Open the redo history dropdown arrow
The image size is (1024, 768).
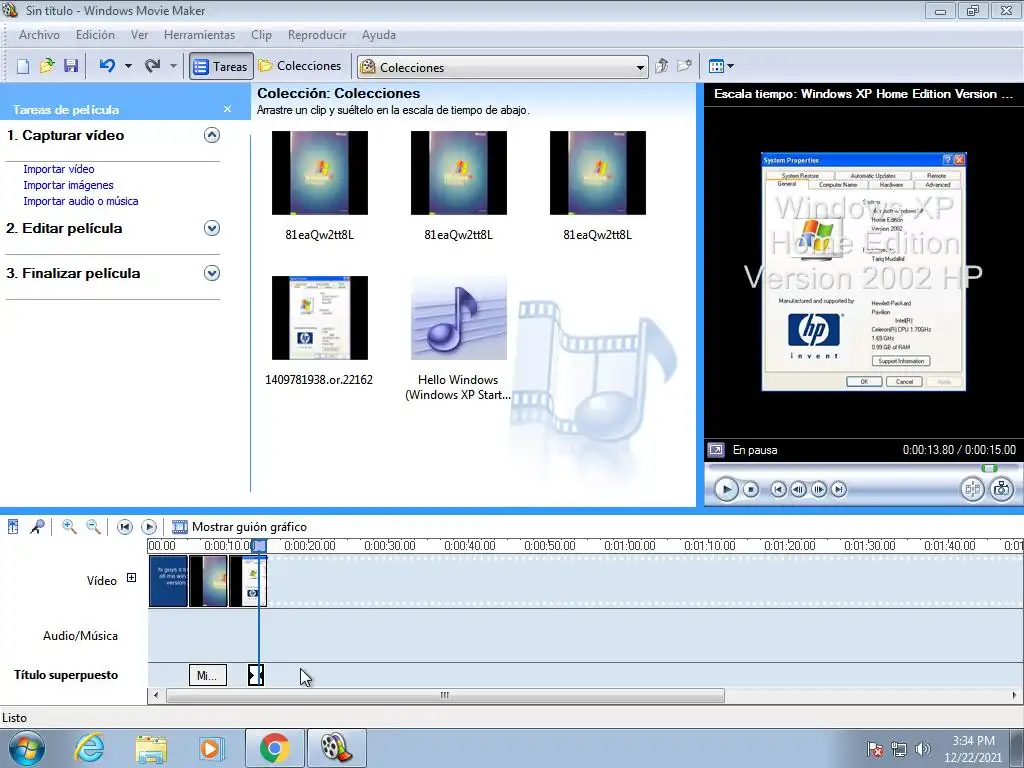click(x=173, y=66)
